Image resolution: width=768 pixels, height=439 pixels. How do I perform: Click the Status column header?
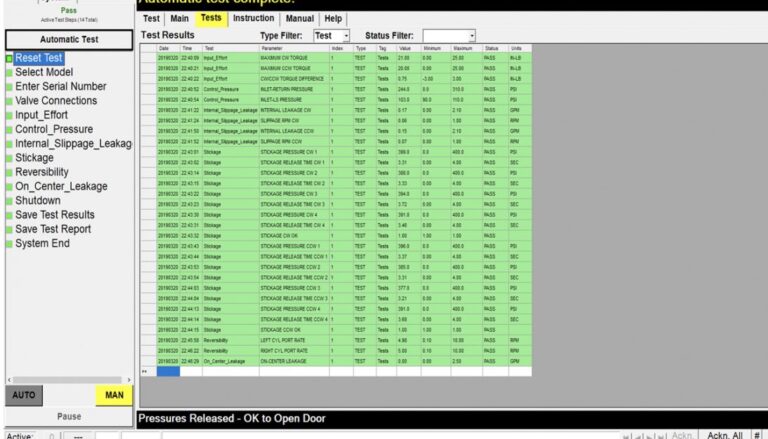coord(492,48)
